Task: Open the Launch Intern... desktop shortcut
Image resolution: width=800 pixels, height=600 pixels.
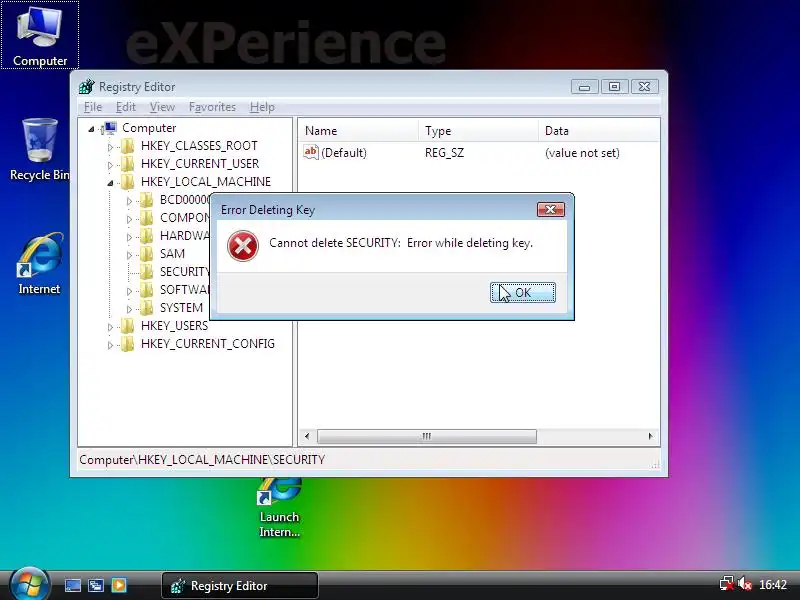Action: click(279, 509)
